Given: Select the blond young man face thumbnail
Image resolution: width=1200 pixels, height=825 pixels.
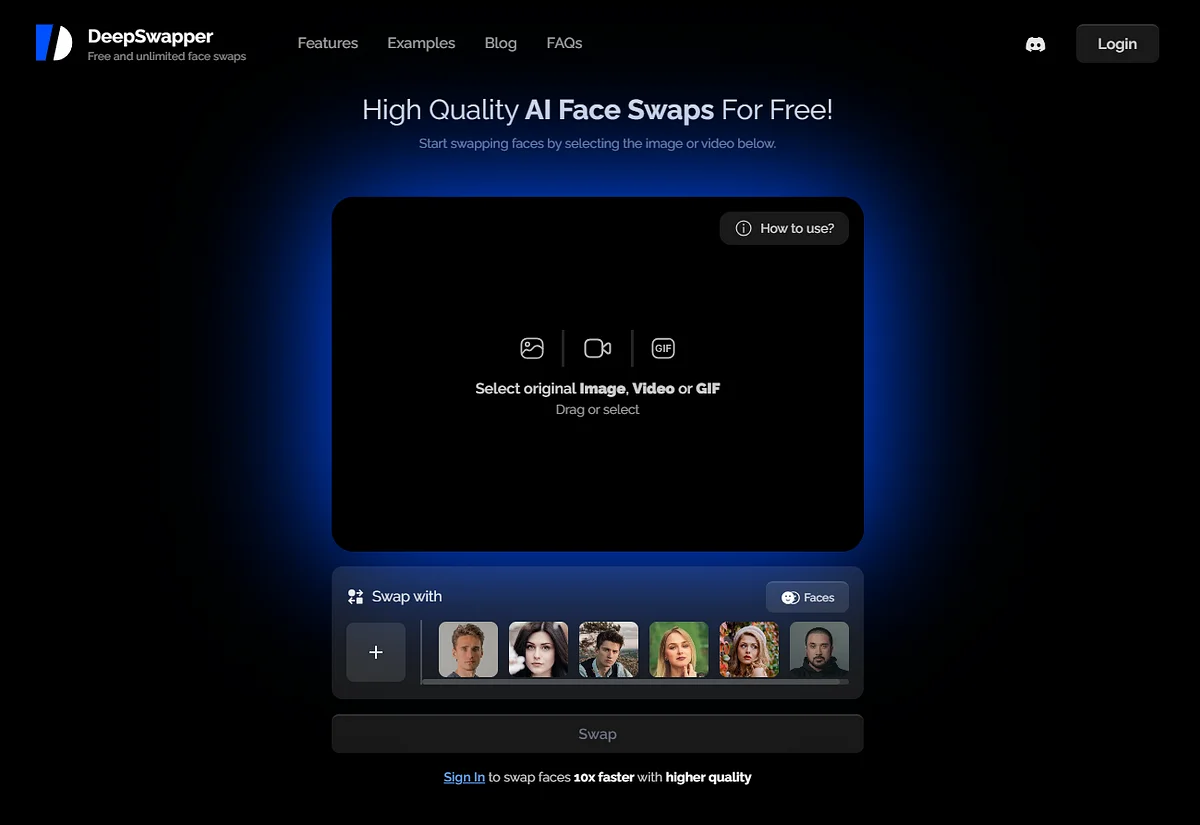Looking at the screenshot, I should (468, 650).
